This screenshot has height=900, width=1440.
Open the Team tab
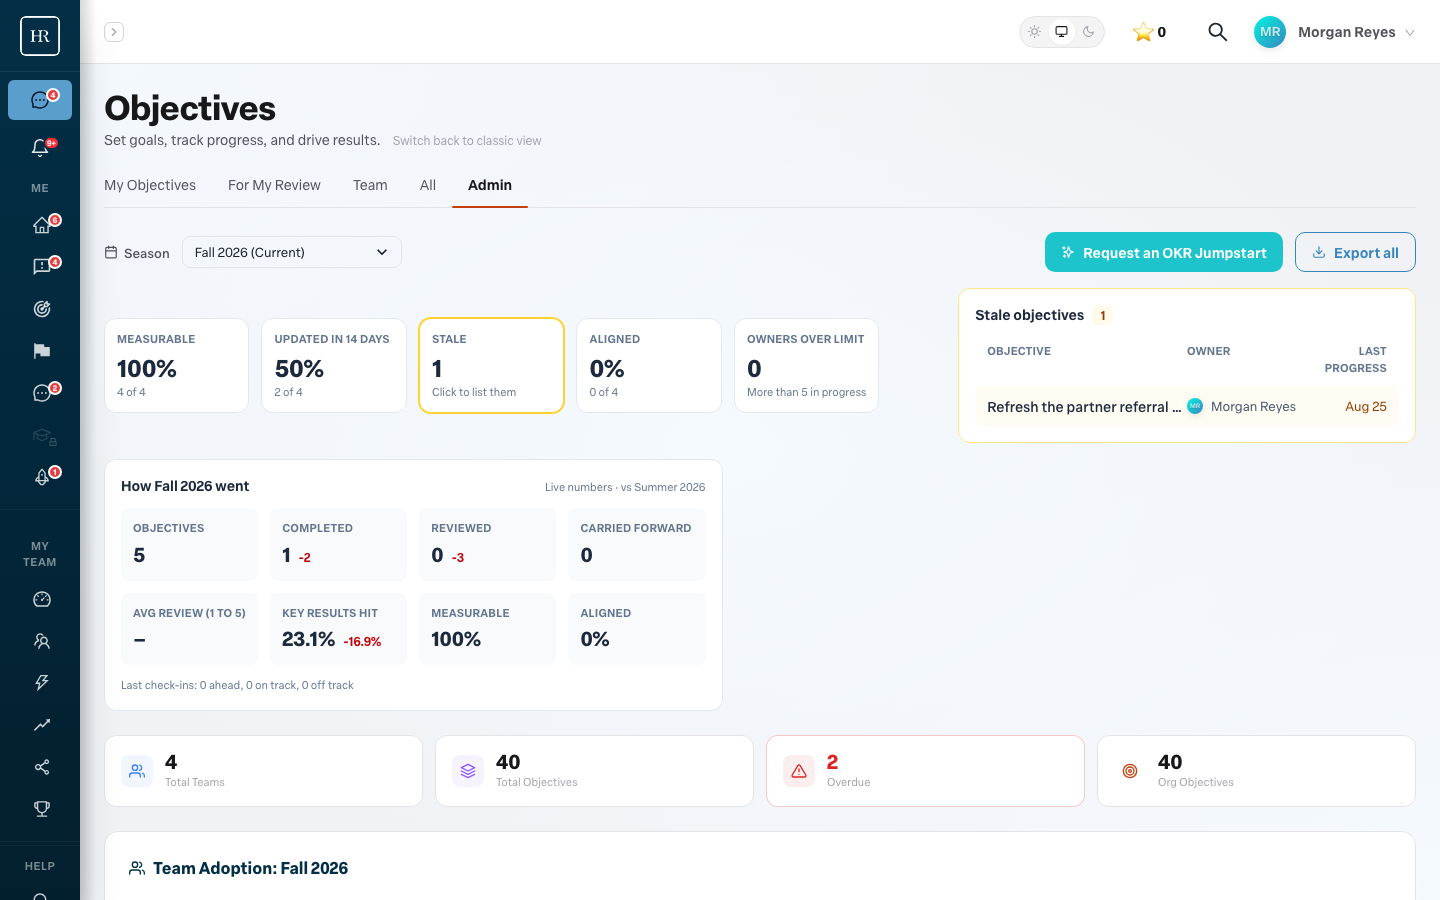tap(370, 185)
